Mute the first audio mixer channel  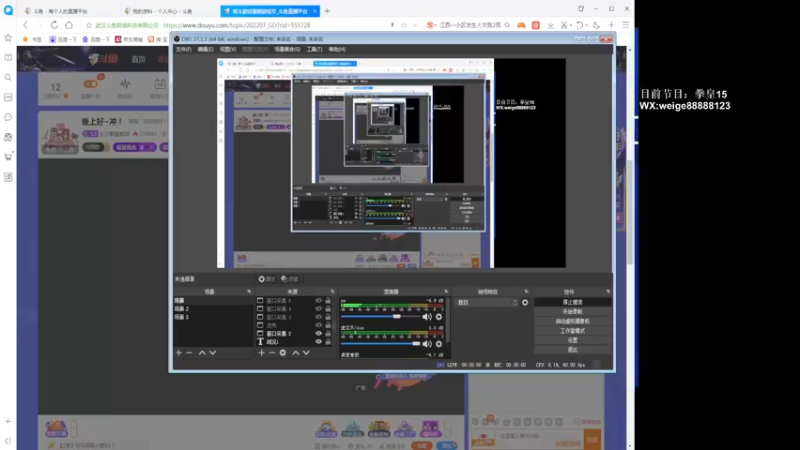pos(427,317)
